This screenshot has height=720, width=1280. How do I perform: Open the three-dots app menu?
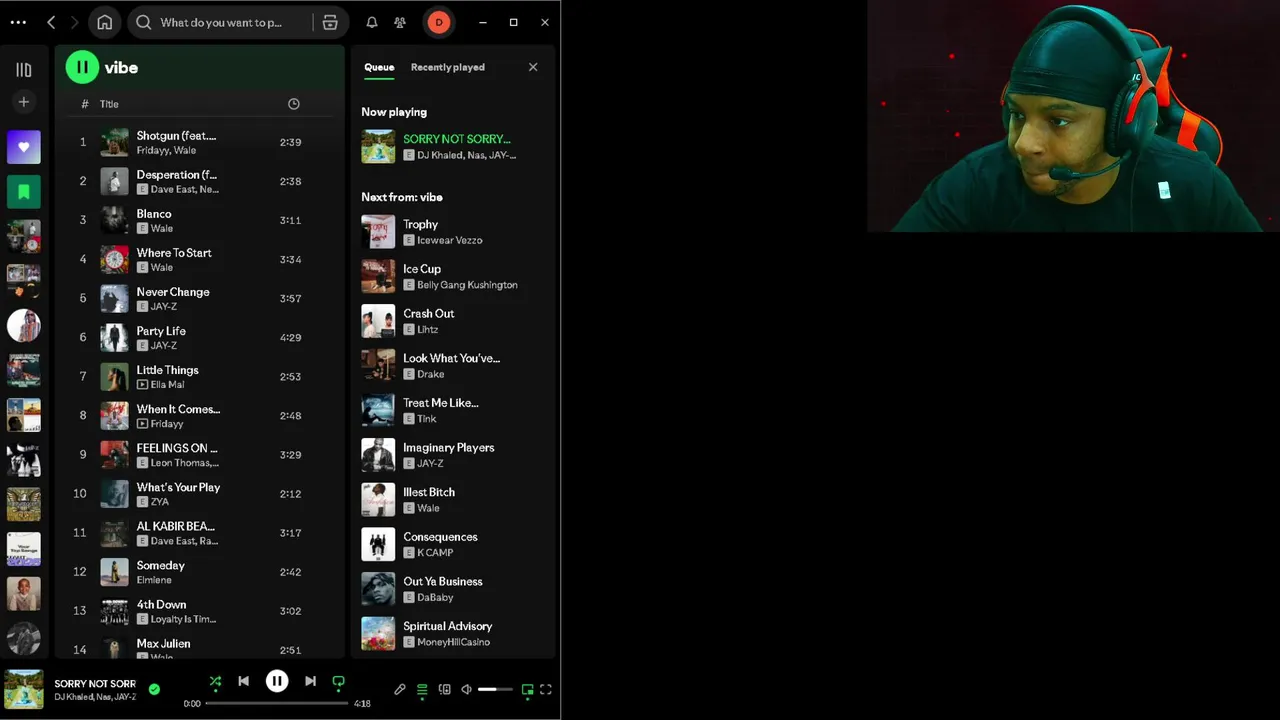pos(18,22)
